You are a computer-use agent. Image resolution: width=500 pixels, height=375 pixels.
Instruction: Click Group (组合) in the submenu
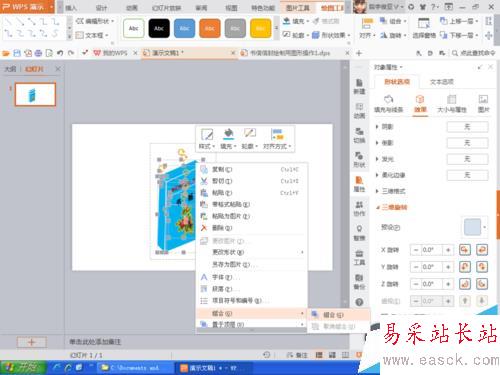(x=339, y=315)
